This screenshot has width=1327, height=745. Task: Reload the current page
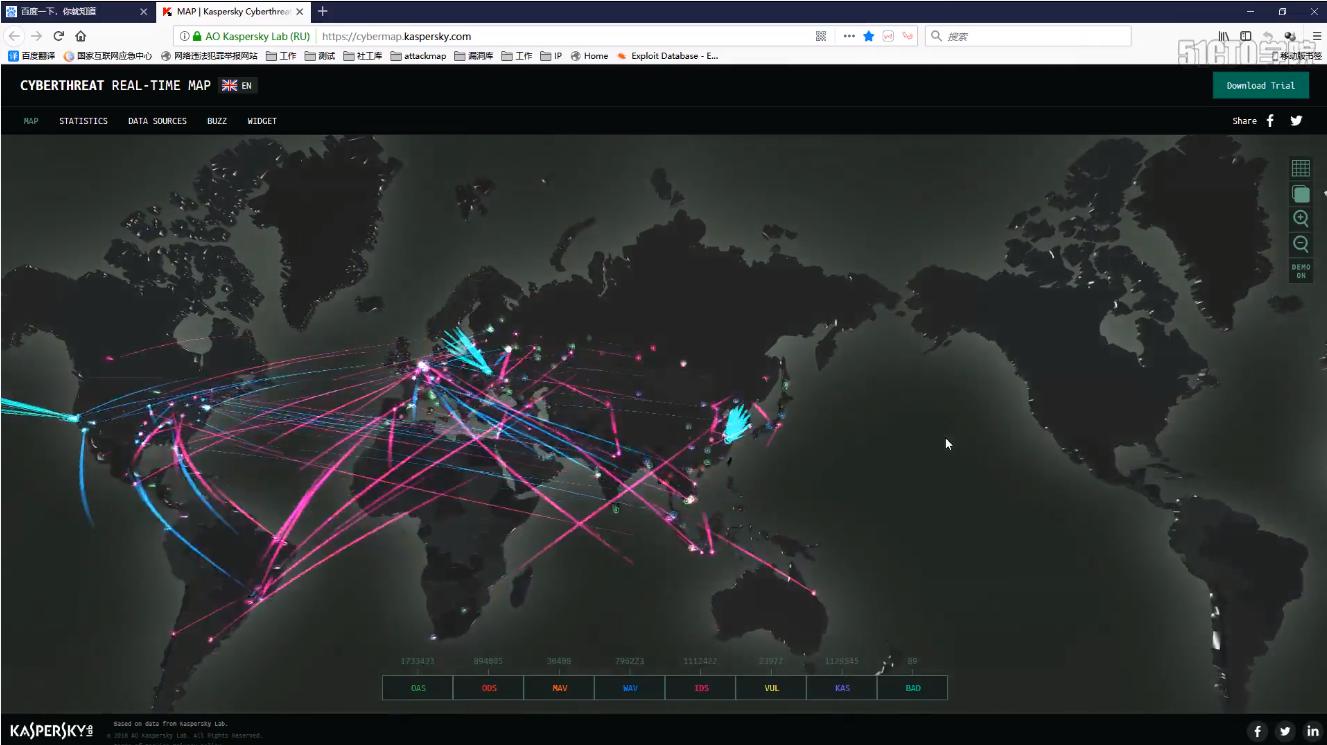click(x=59, y=36)
